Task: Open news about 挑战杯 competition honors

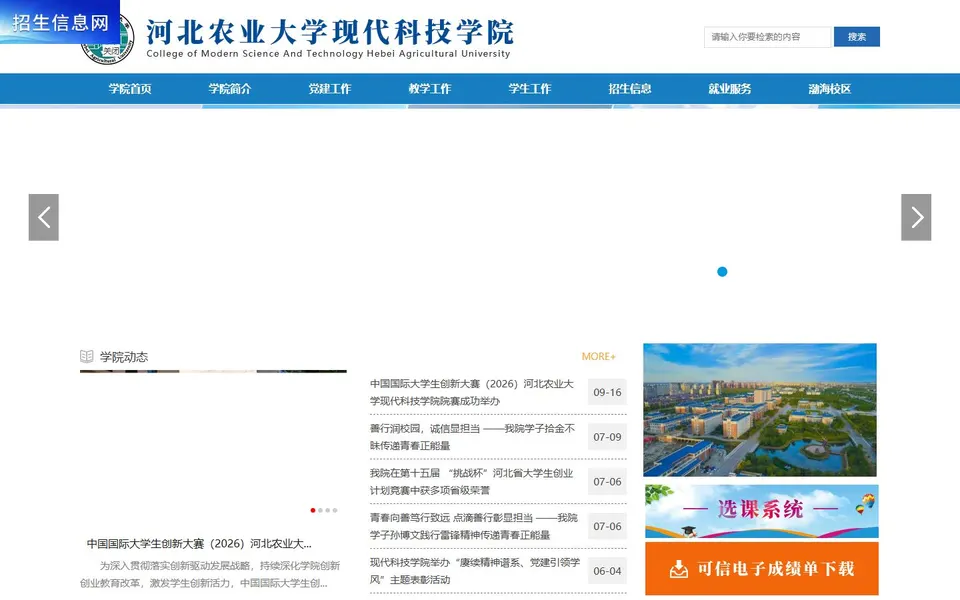Action: point(471,482)
